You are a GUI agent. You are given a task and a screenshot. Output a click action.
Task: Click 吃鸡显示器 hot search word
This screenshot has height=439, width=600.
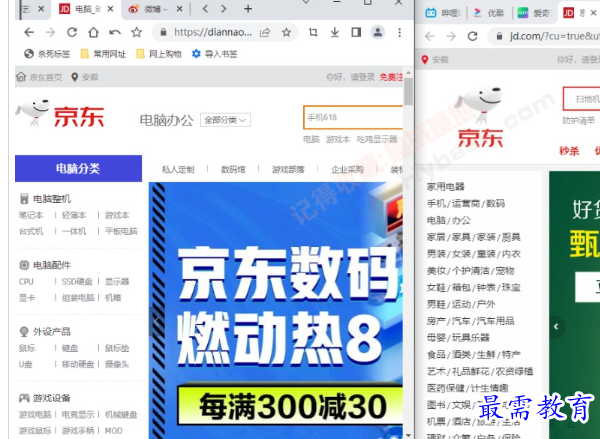[377, 139]
